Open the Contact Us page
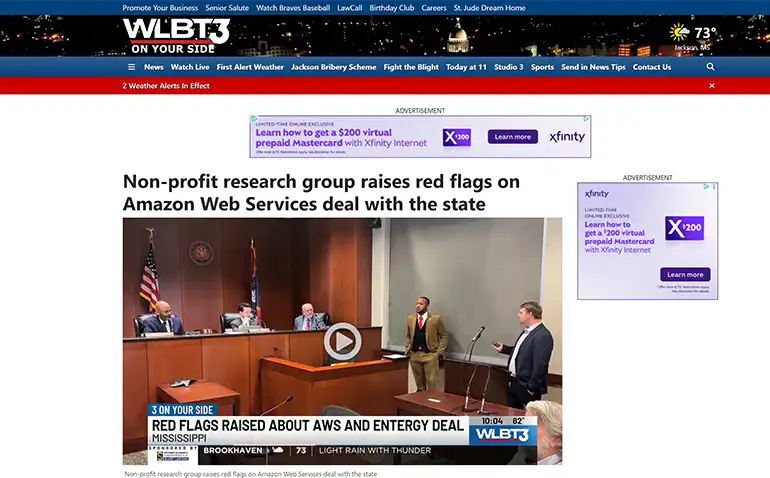Screen dimensions: 770x478 pos(652,67)
